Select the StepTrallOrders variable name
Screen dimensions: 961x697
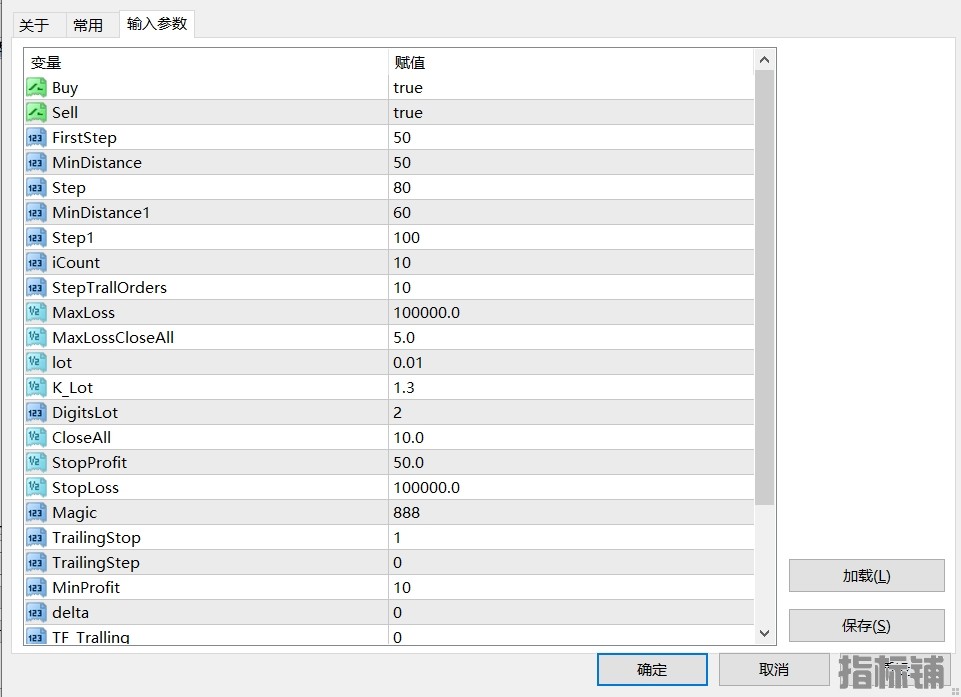pyautogui.click(x=109, y=288)
